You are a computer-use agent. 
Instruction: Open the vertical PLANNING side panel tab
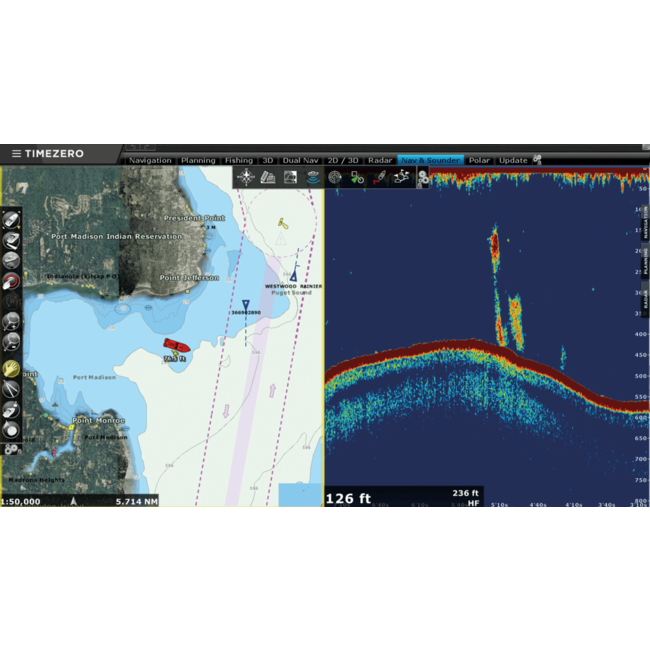645,261
